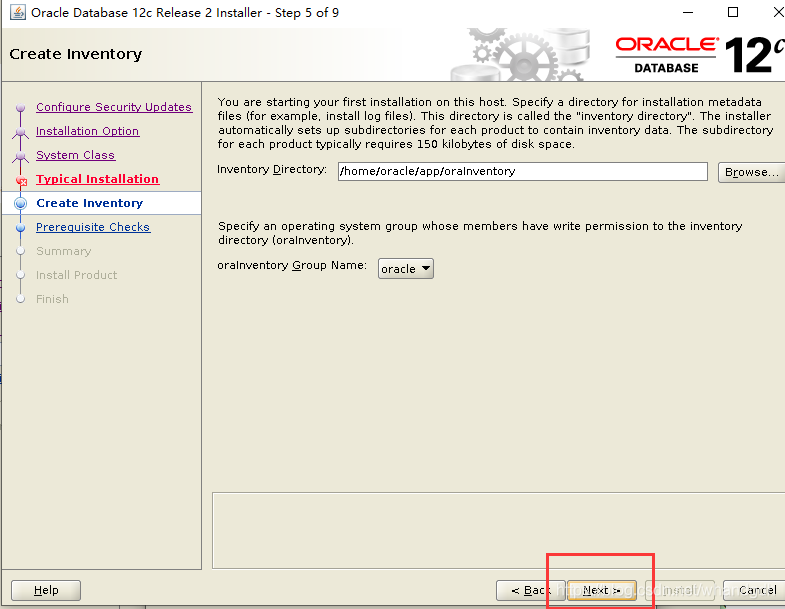Click the Finish step label
785x609 pixels.
52,299
